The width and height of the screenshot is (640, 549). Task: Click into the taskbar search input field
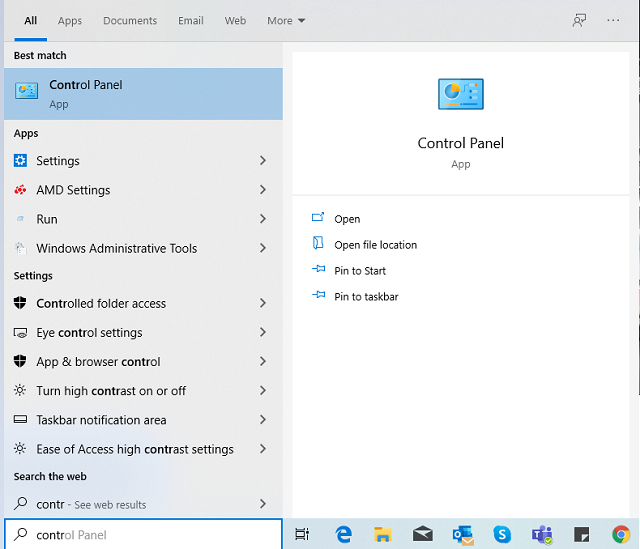pyautogui.click(x=143, y=534)
